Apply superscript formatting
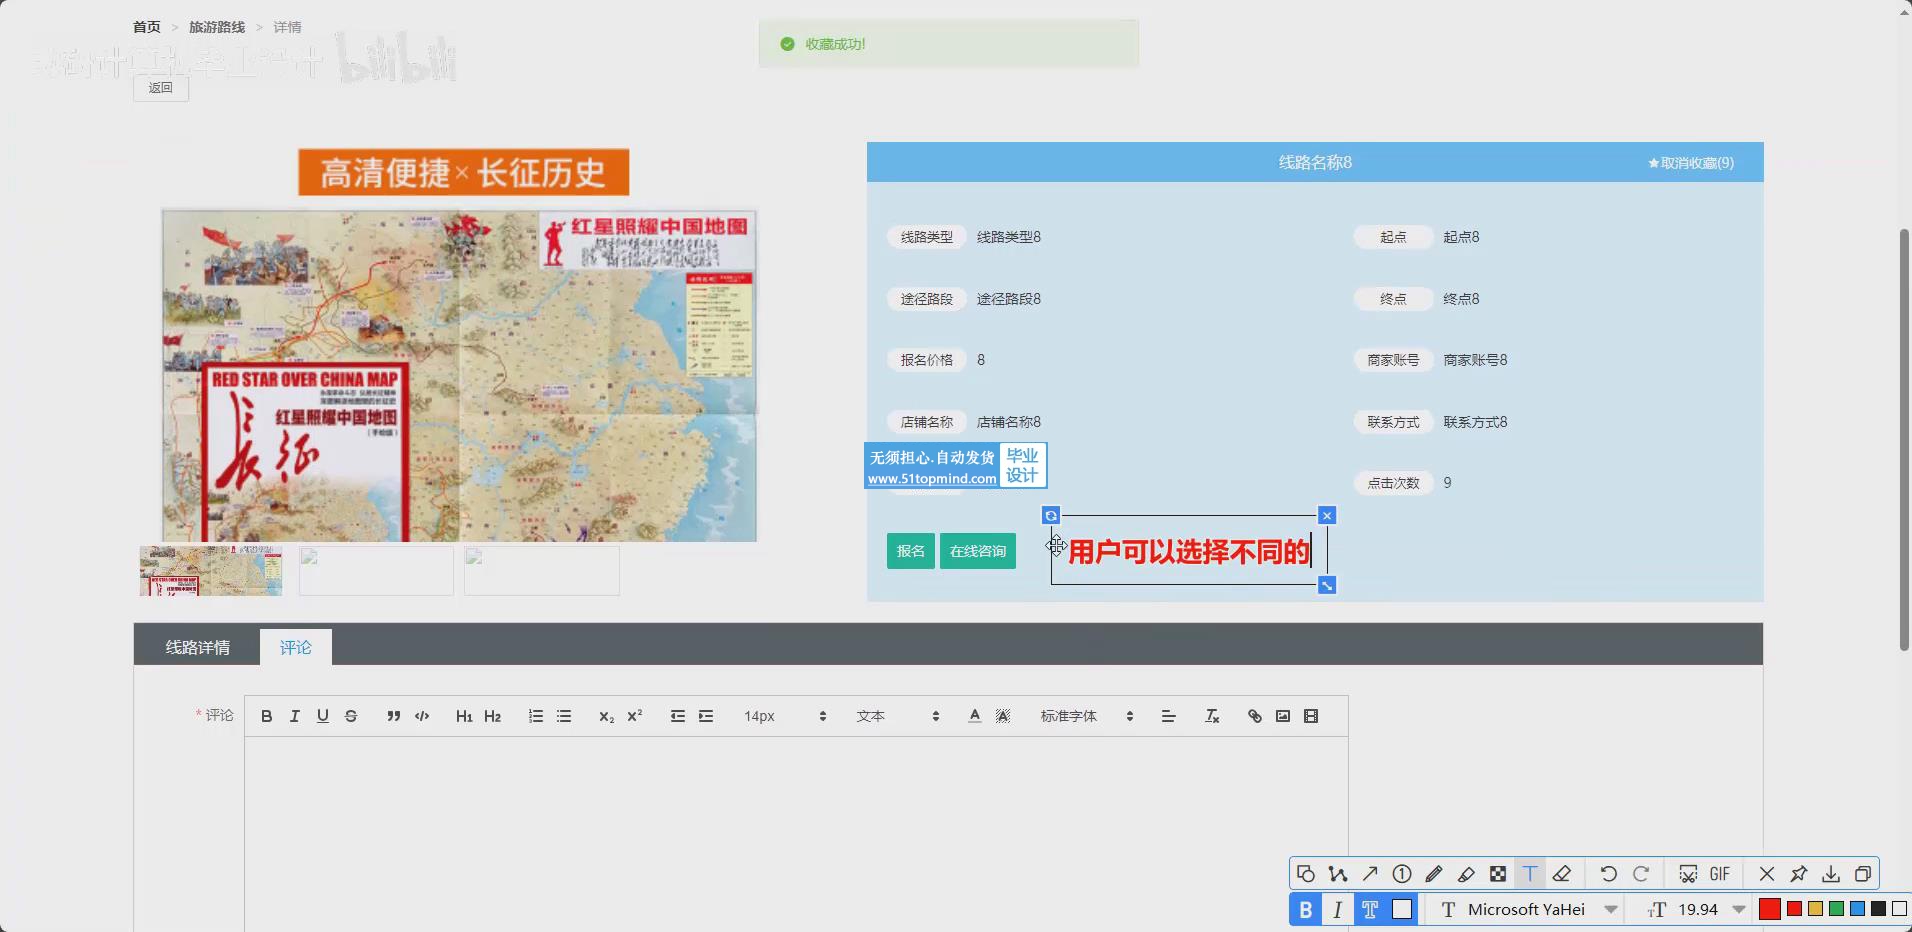The image size is (1912, 932). (x=634, y=716)
